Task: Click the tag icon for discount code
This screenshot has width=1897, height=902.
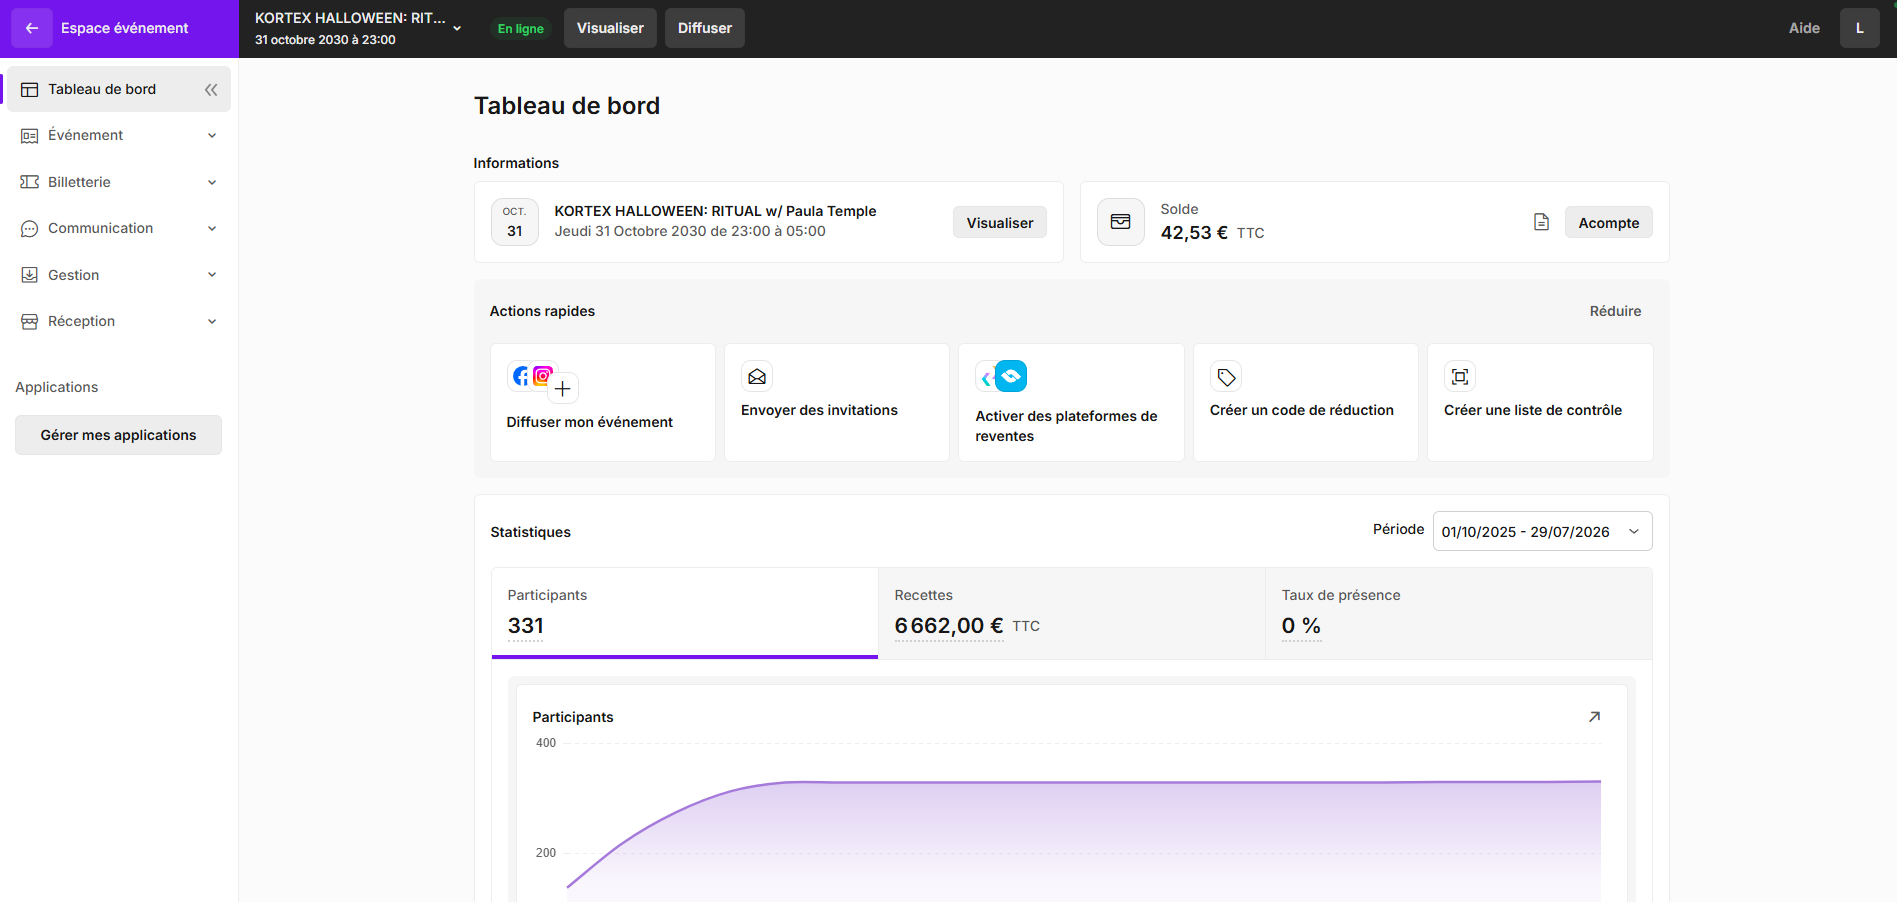Action: [x=1226, y=377]
